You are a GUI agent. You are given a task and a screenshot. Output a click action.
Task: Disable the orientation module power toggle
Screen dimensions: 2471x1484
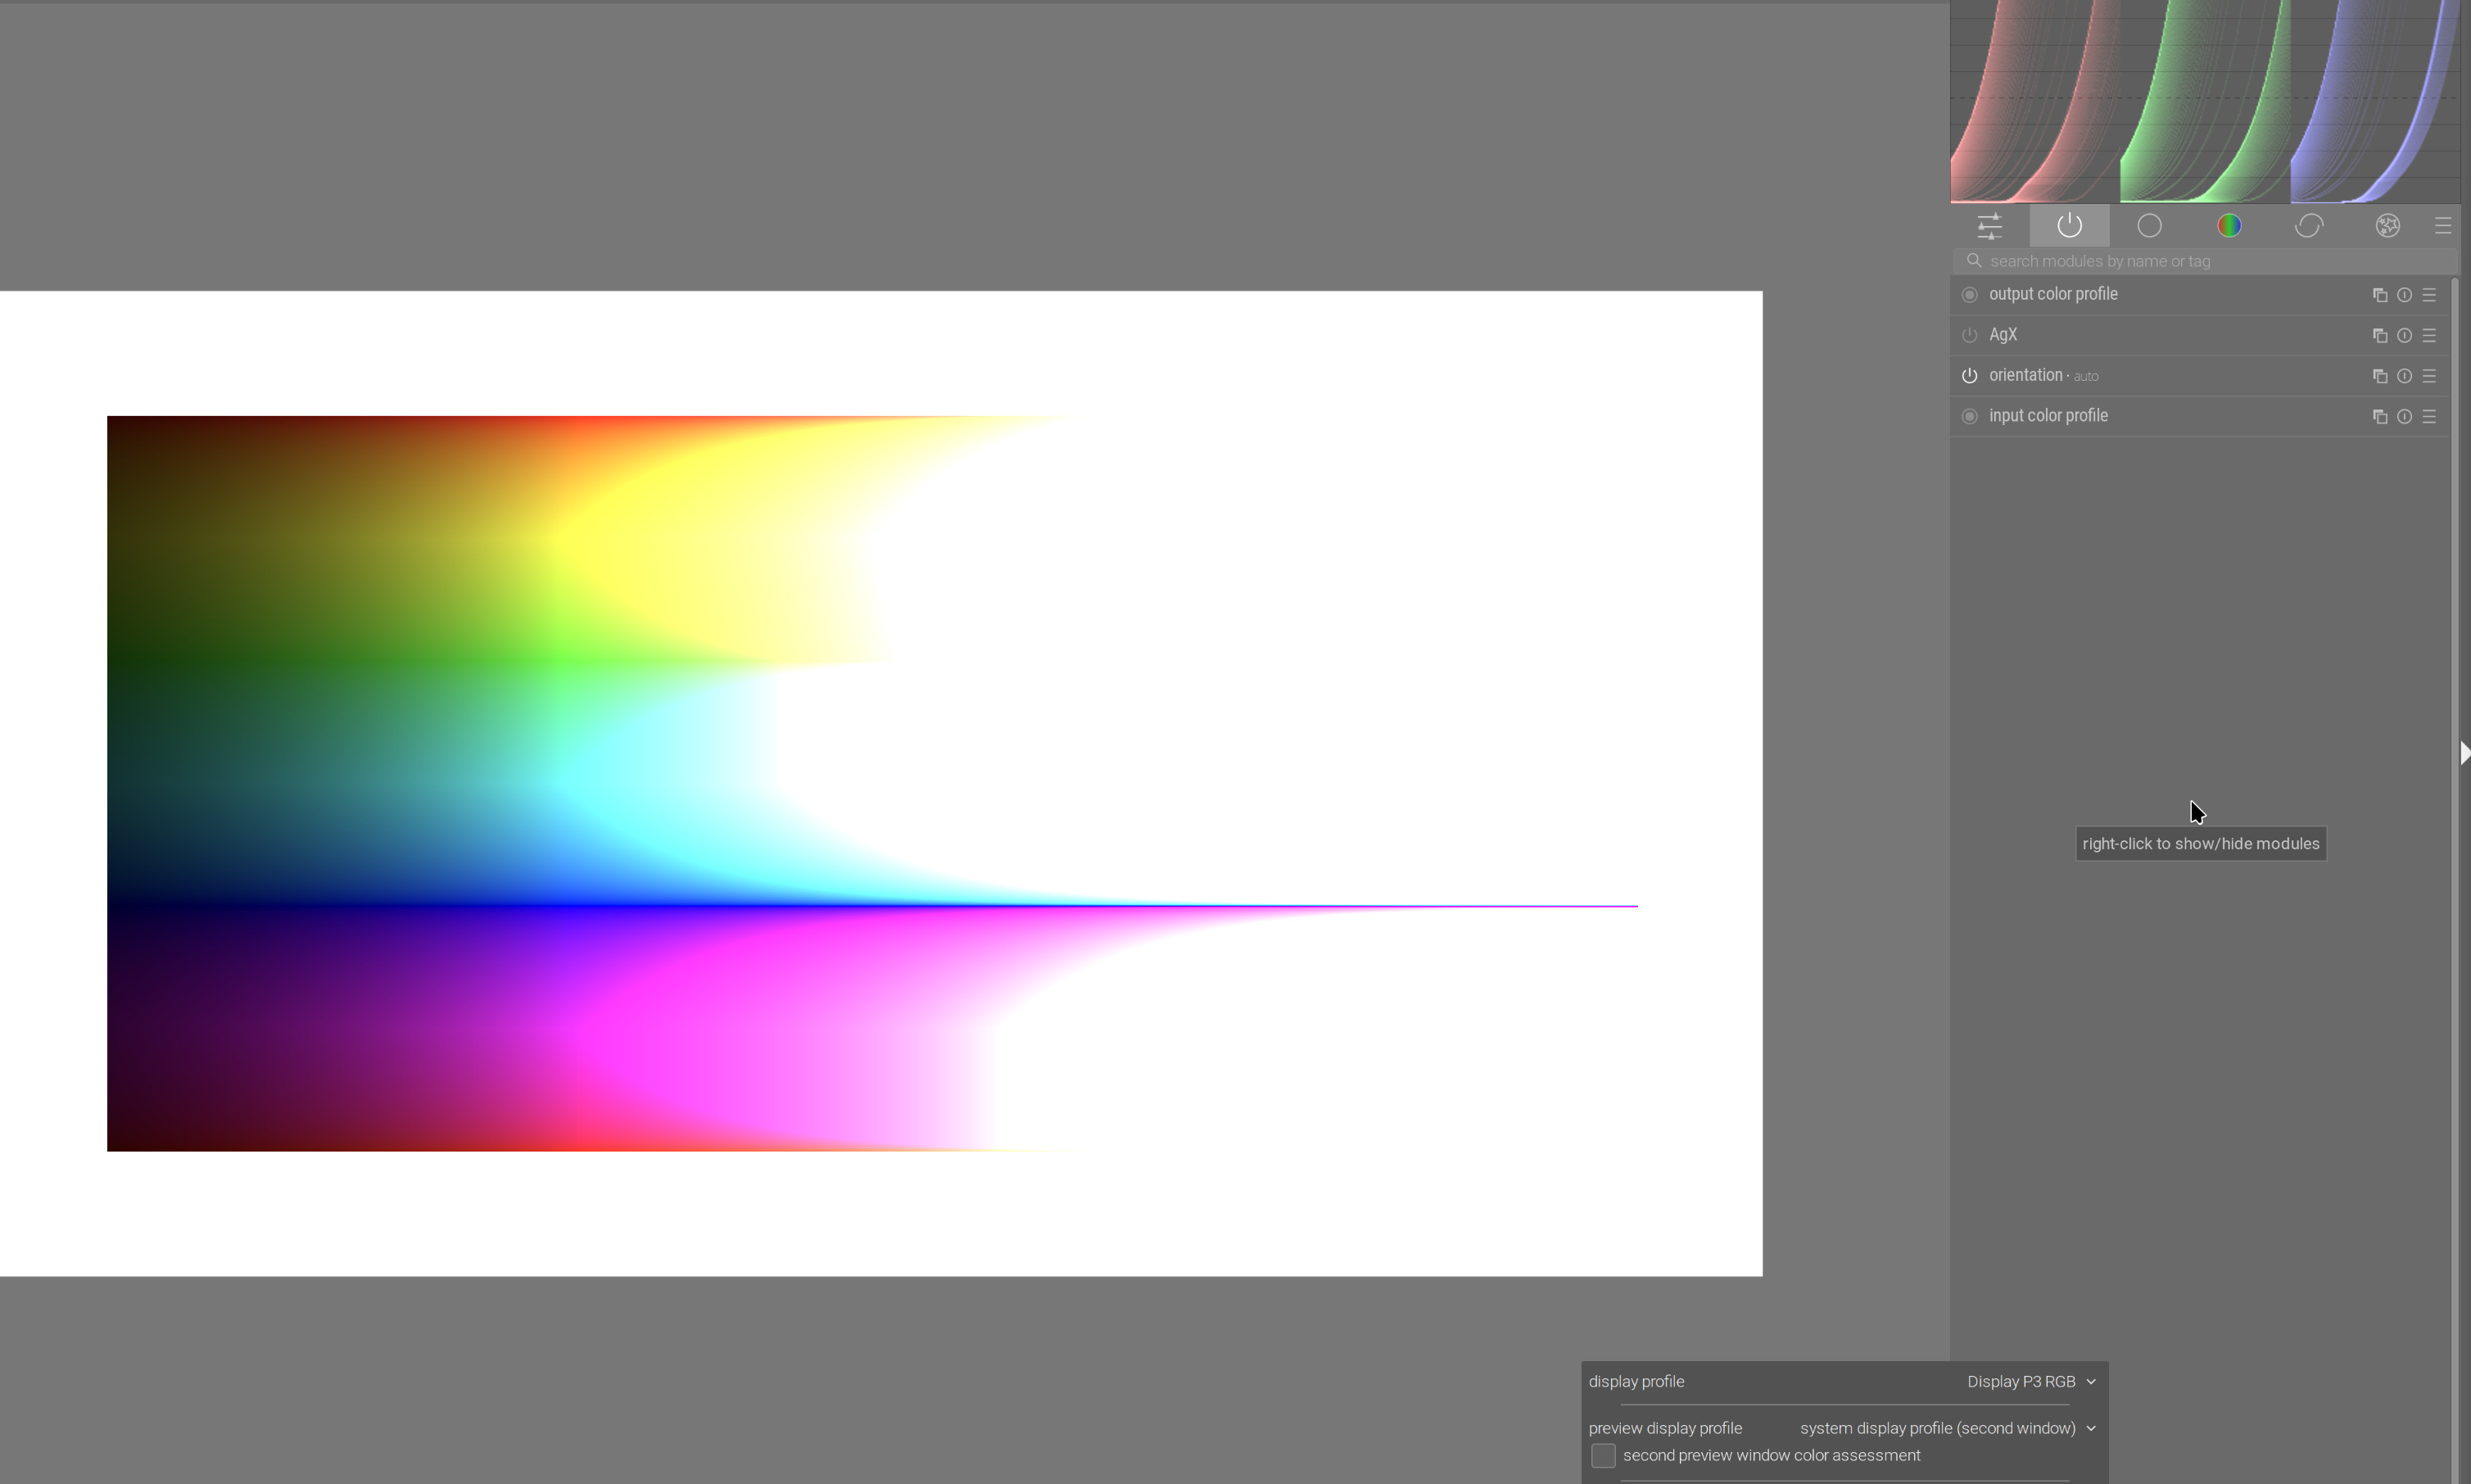tap(1969, 376)
